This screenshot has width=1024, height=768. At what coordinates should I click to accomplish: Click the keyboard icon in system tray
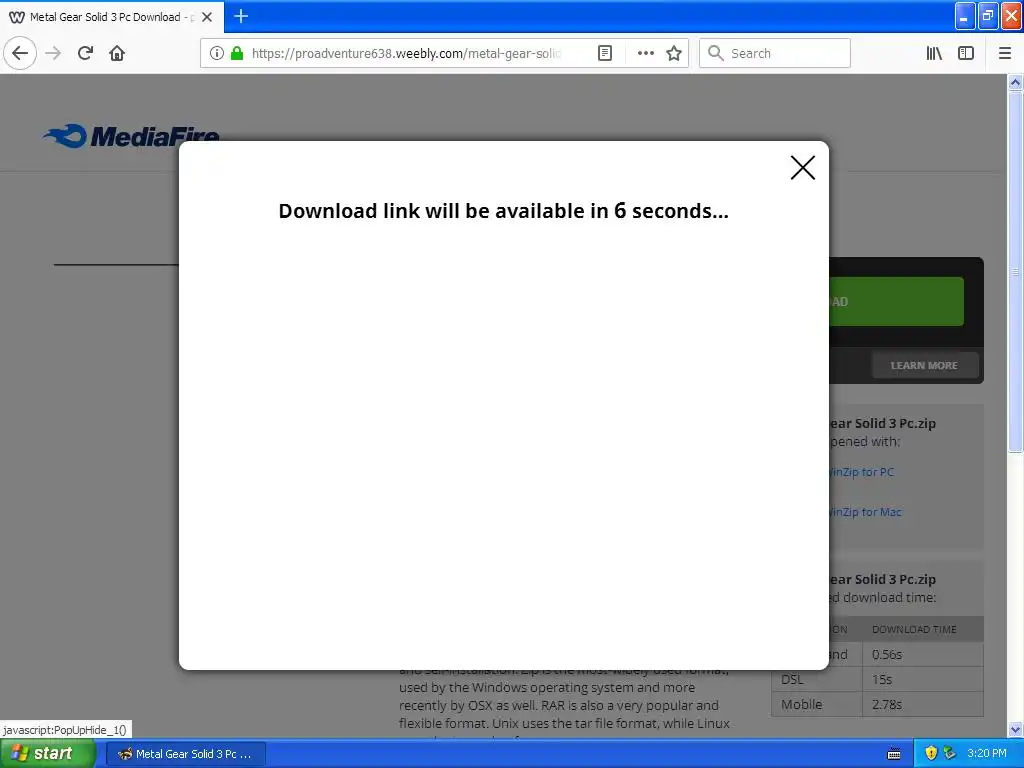coord(894,754)
